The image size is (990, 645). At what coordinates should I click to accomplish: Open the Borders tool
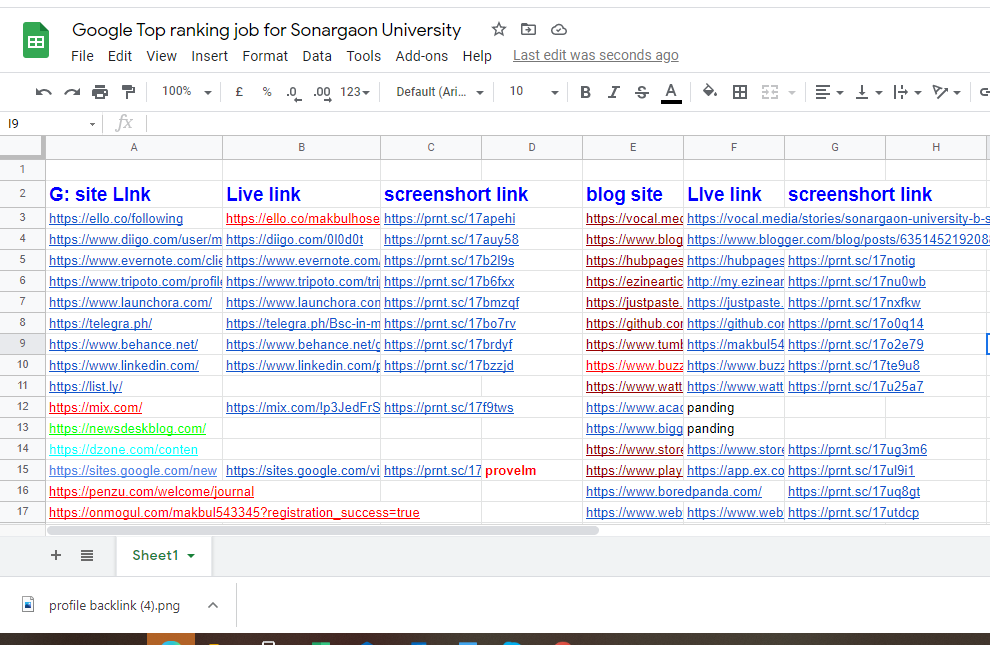(x=740, y=92)
